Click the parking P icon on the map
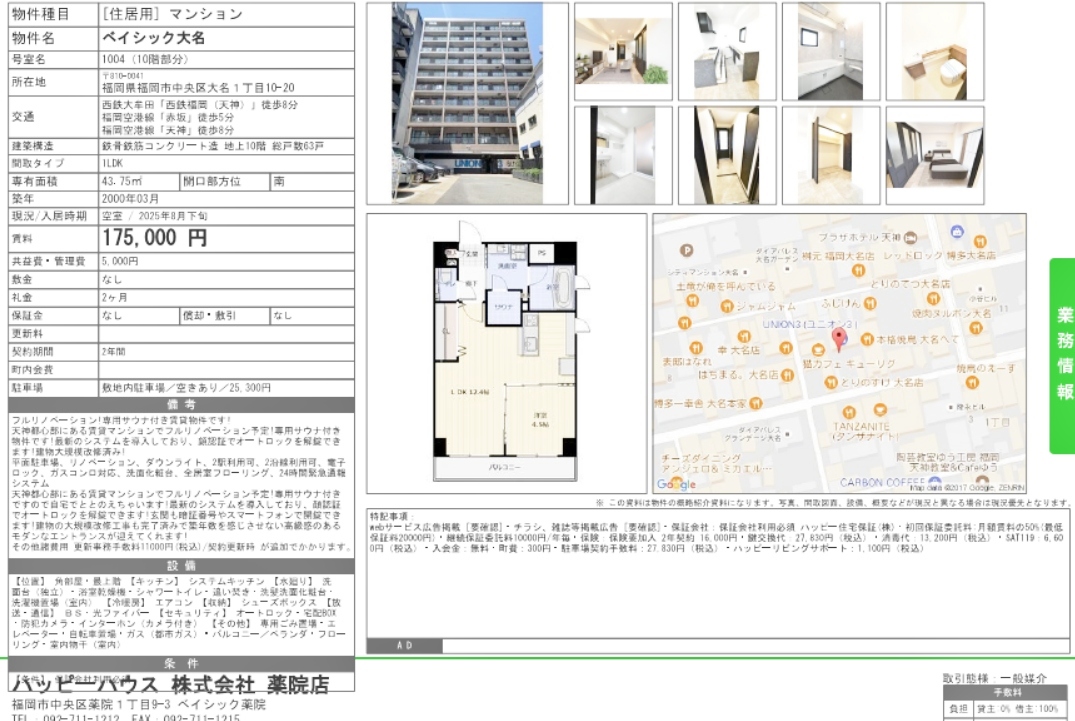 click(685, 250)
